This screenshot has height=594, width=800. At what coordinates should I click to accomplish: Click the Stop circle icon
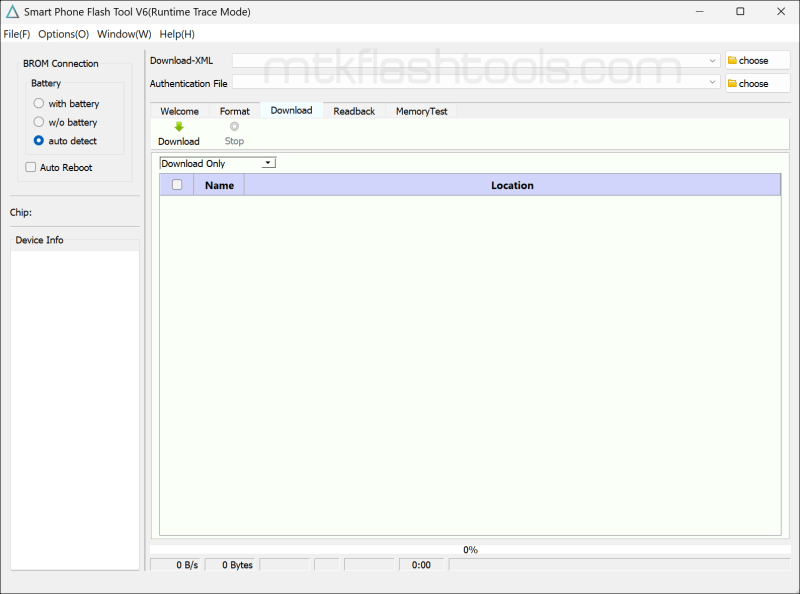(234, 126)
